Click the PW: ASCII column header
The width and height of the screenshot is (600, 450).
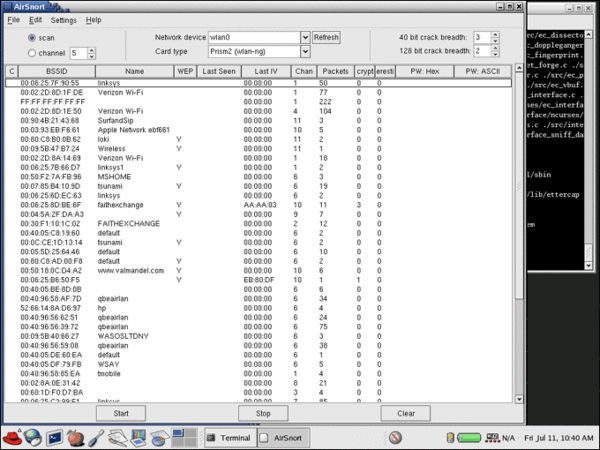pos(483,71)
